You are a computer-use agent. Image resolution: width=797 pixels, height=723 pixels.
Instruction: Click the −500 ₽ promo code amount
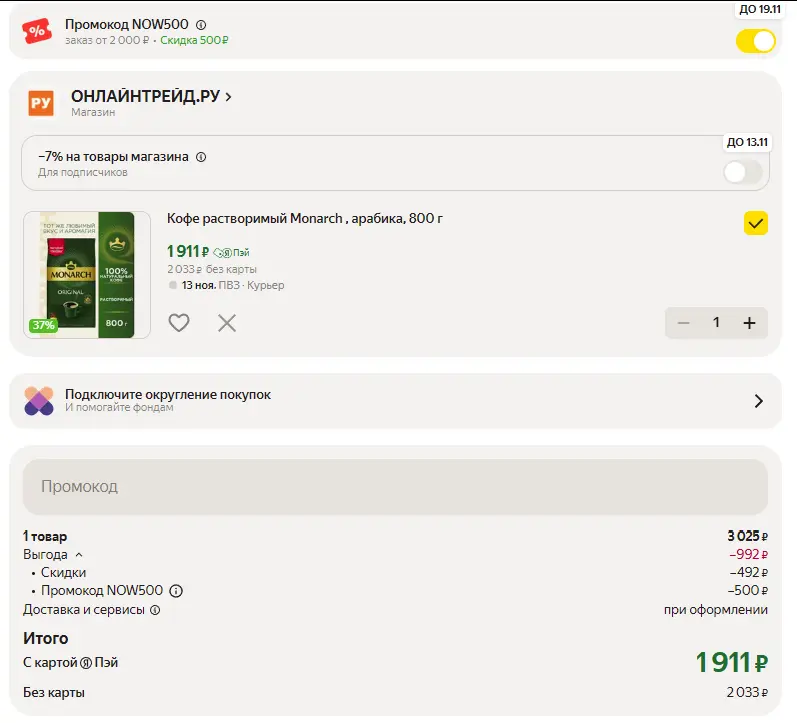pyautogui.click(x=748, y=590)
